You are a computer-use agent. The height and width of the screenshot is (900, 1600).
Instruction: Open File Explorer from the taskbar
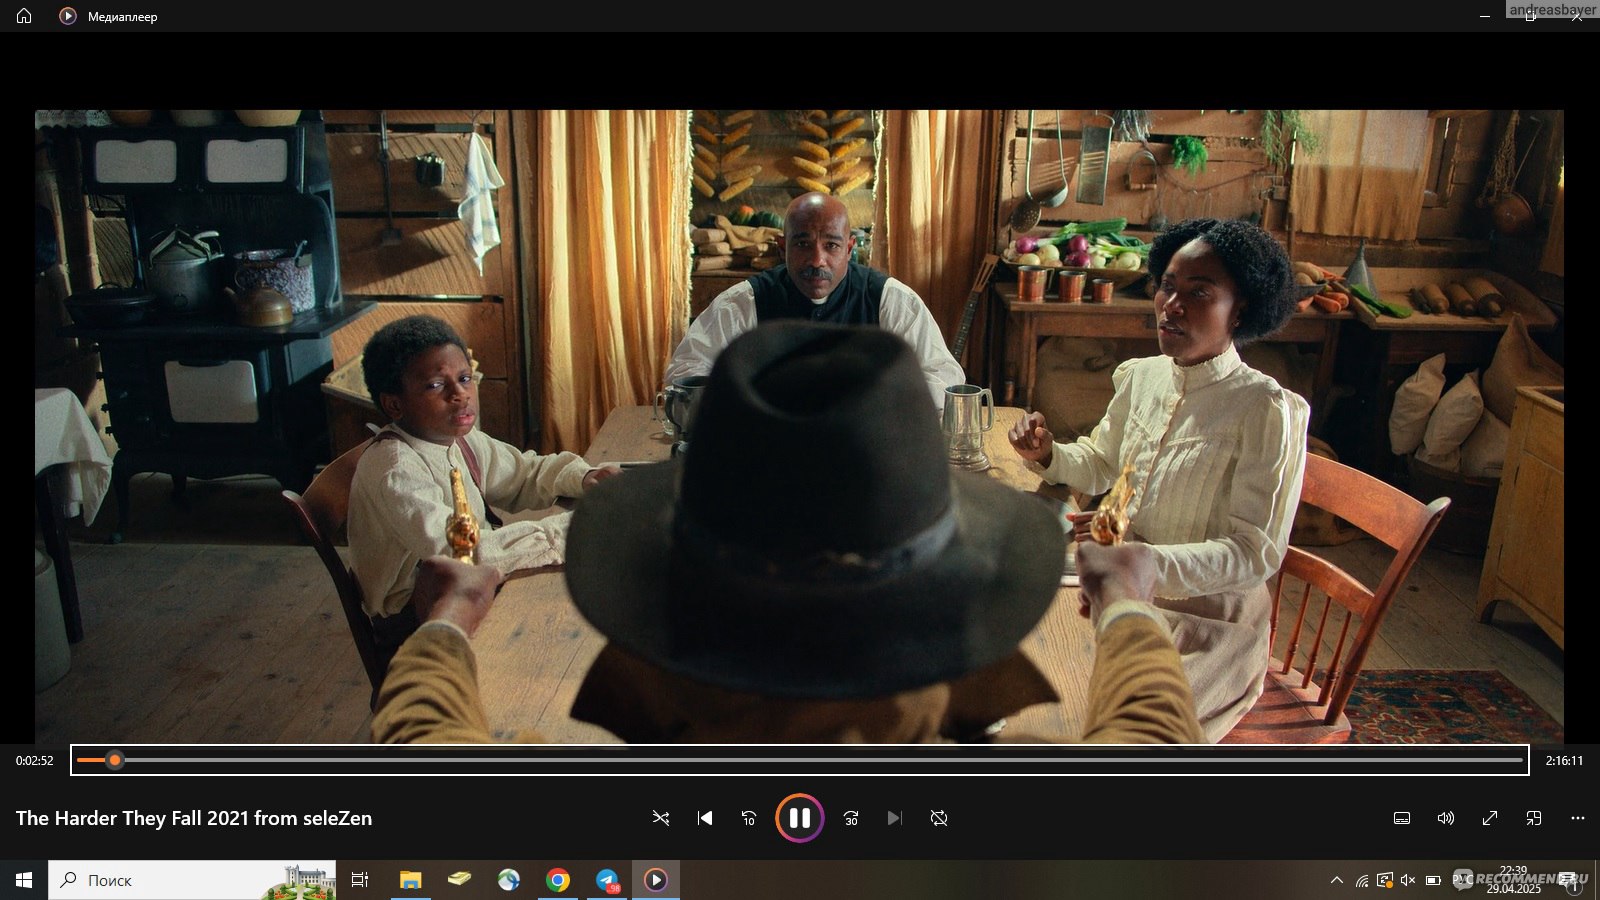pos(410,880)
